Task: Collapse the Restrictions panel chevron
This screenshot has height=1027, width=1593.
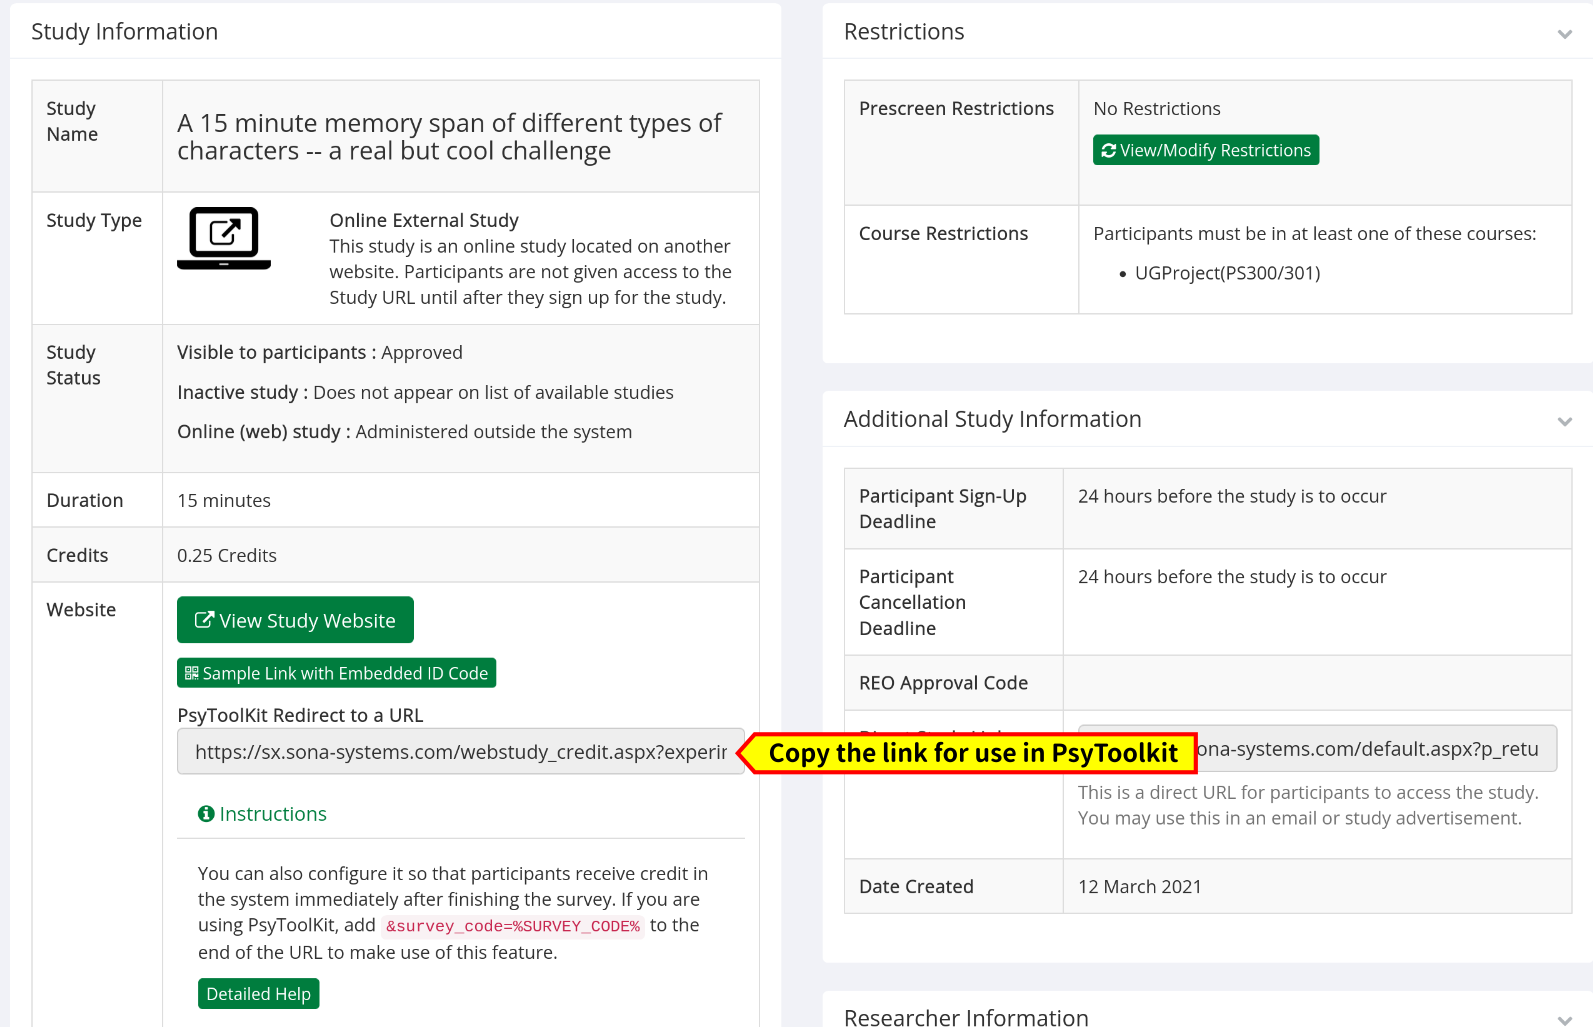Action: pyautogui.click(x=1565, y=34)
